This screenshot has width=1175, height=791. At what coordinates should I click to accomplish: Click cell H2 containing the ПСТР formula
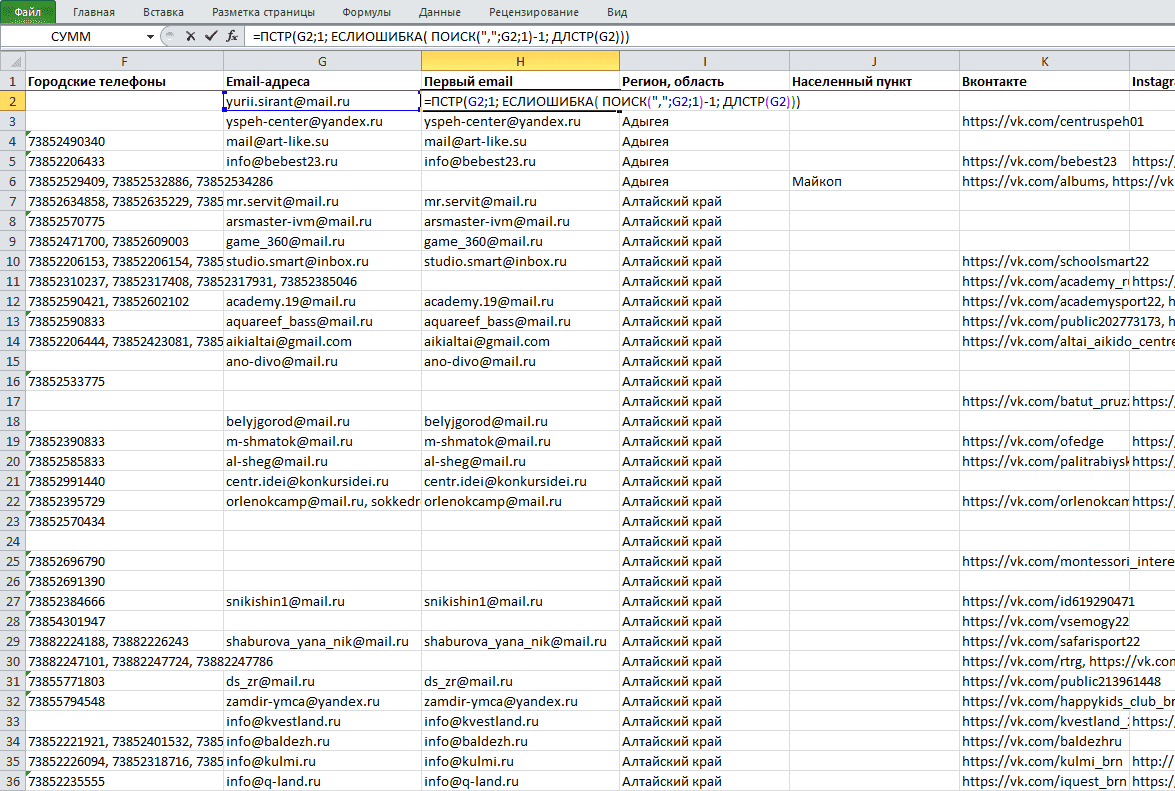[x=520, y=101]
